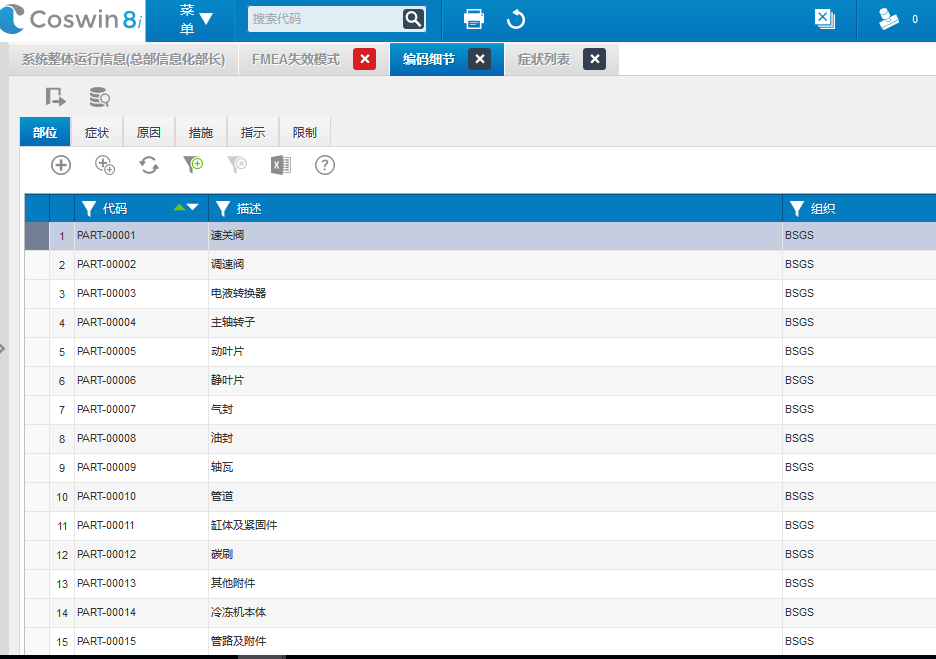
Task: Switch to 症状列表 tab
Action: (543, 59)
